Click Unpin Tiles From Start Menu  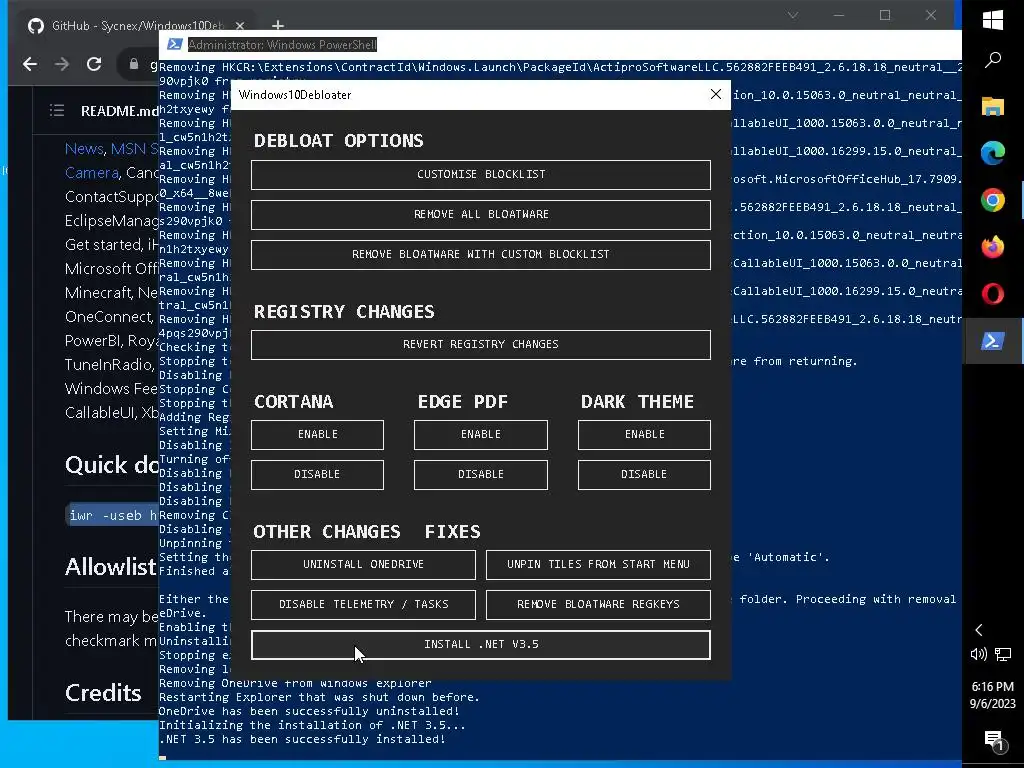click(x=598, y=564)
